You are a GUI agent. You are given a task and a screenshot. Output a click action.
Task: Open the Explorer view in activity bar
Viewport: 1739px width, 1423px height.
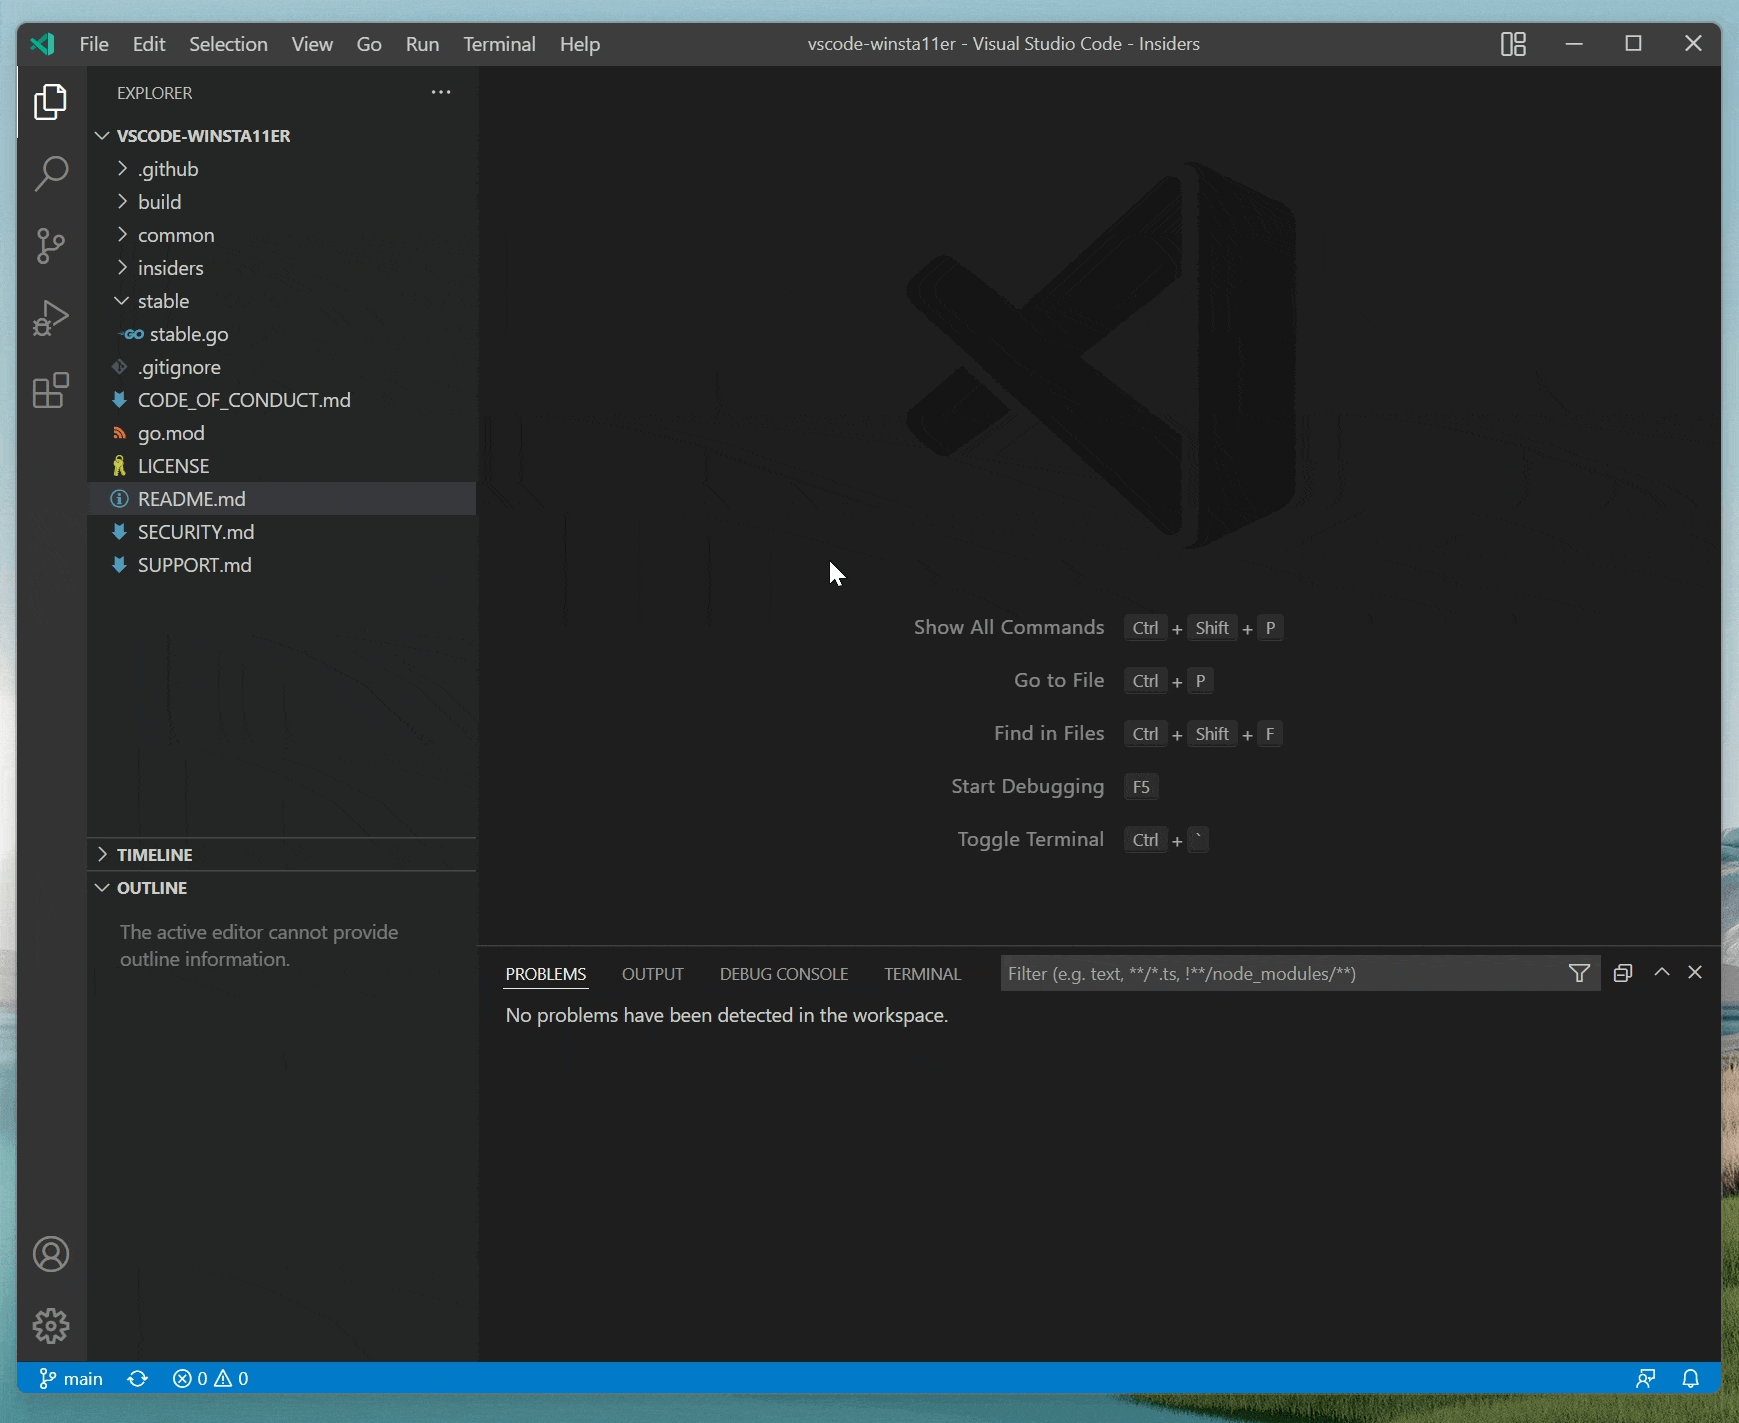click(x=51, y=102)
